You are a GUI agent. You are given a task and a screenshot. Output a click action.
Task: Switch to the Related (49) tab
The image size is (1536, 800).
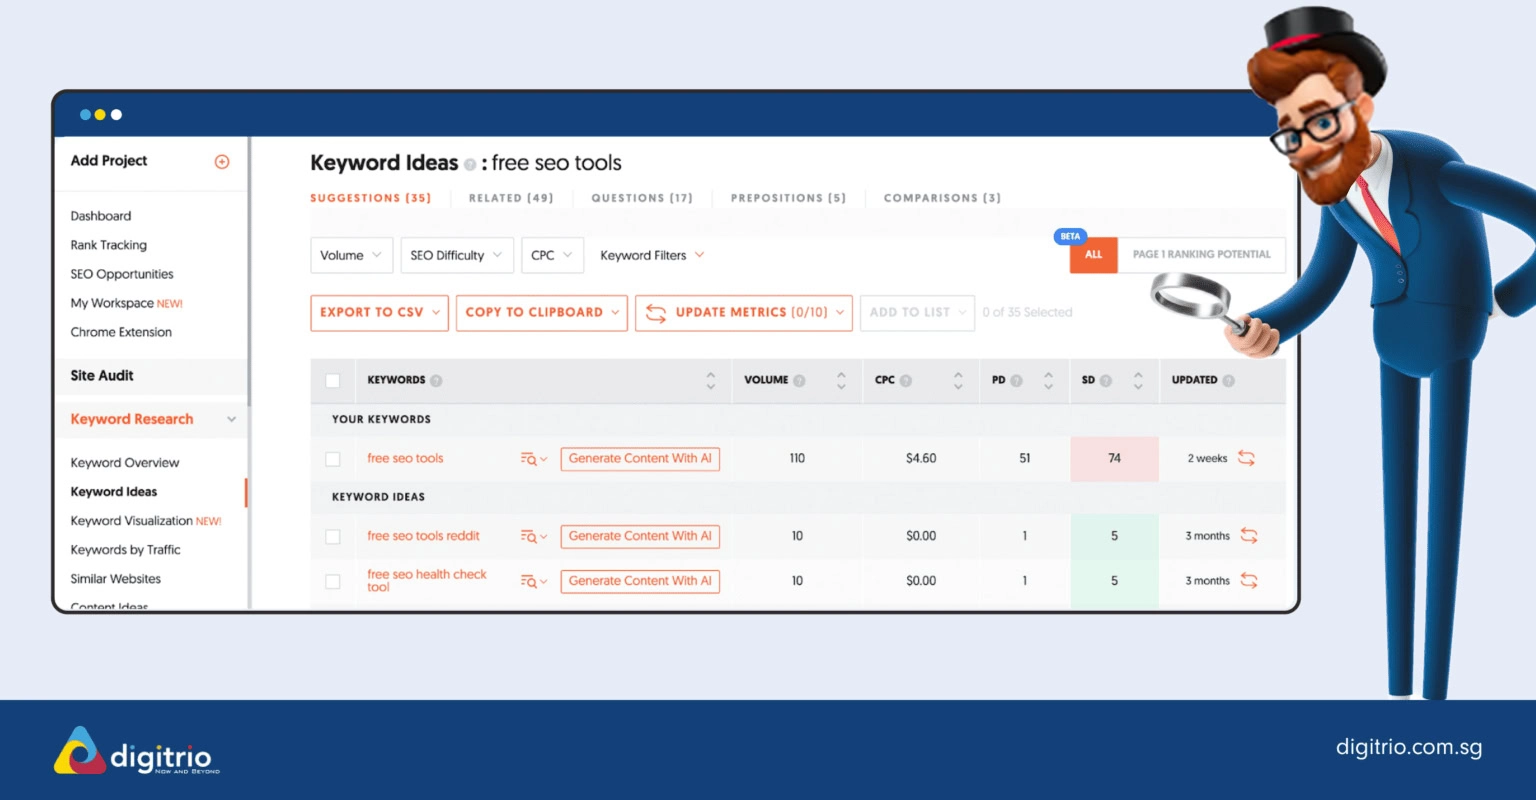click(x=510, y=198)
